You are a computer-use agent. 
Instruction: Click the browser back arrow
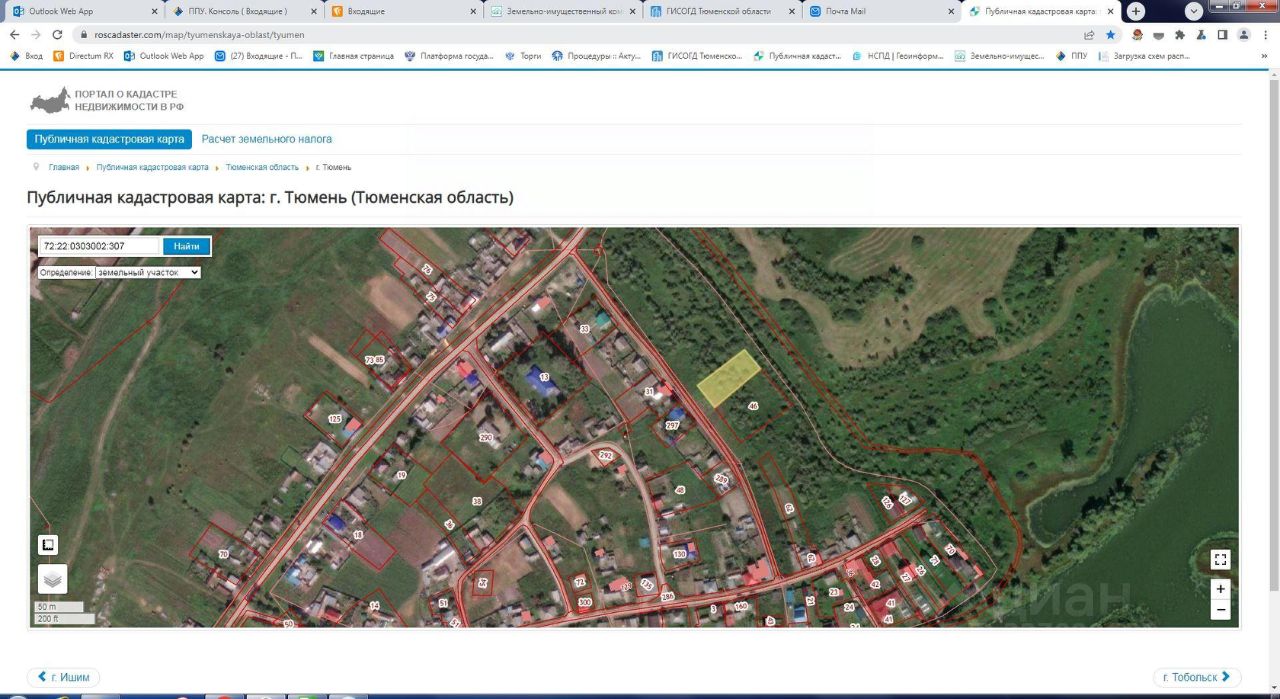(14, 34)
